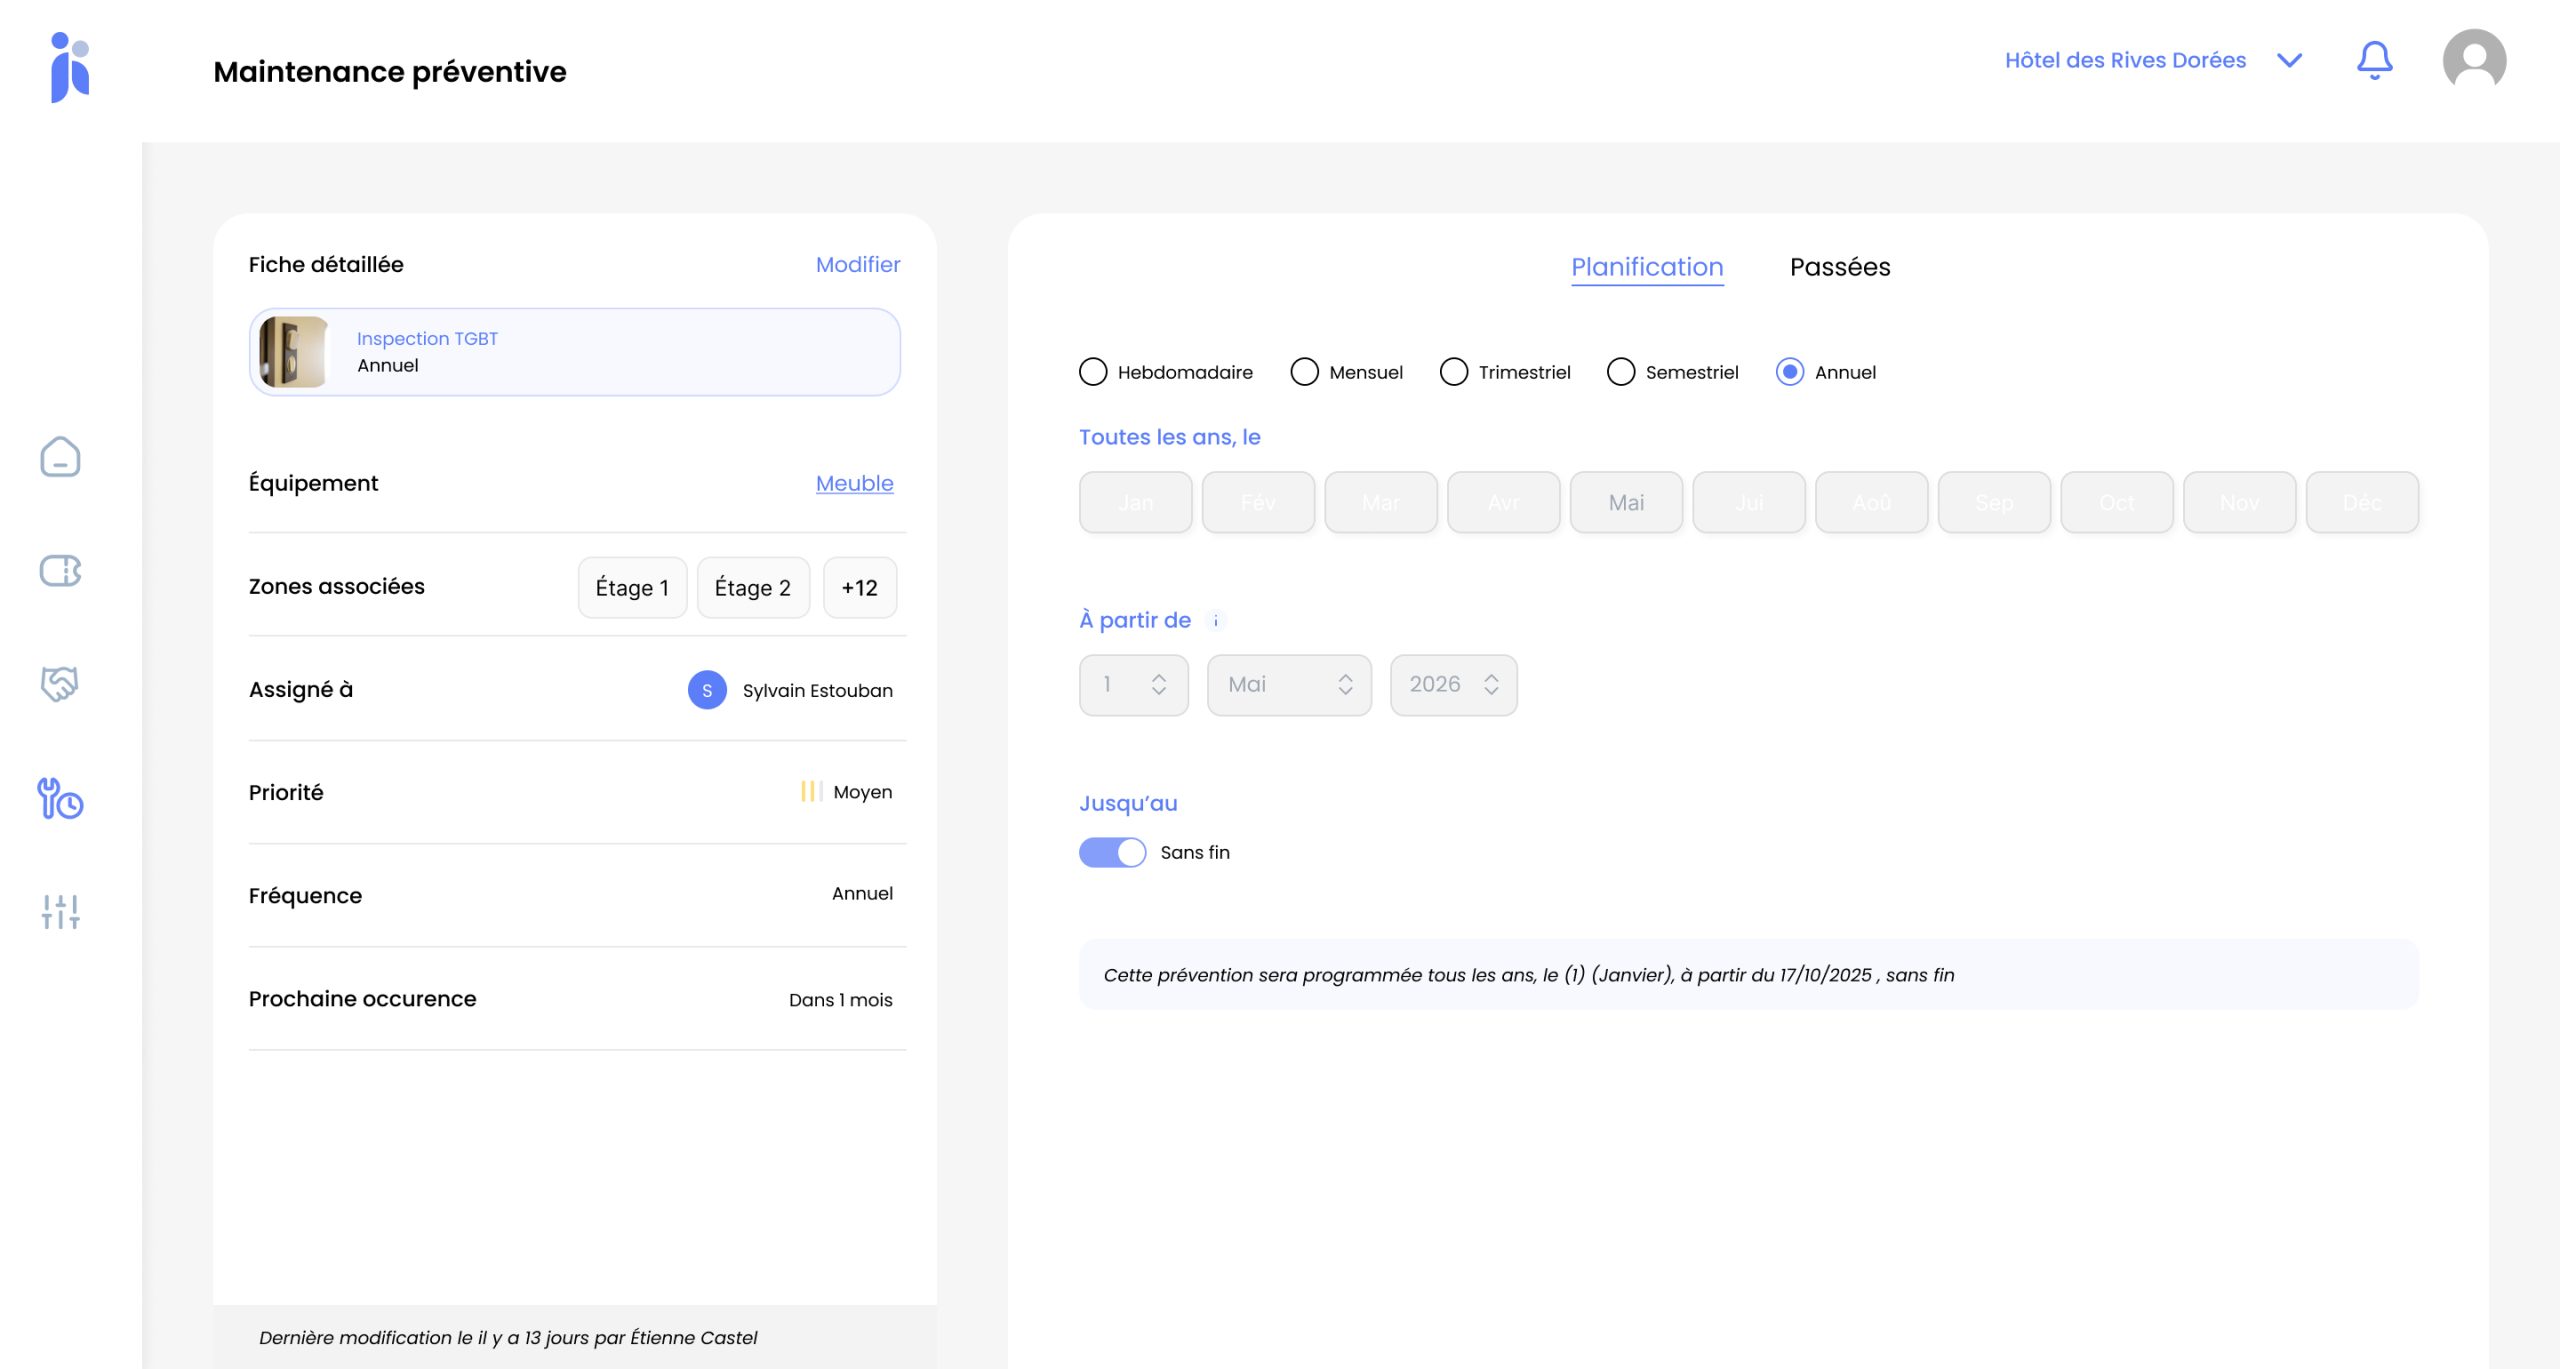Screen dimensions: 2560x1369
Task: Click the info icon next to À partir de
Action: (x=1216, y=621)
